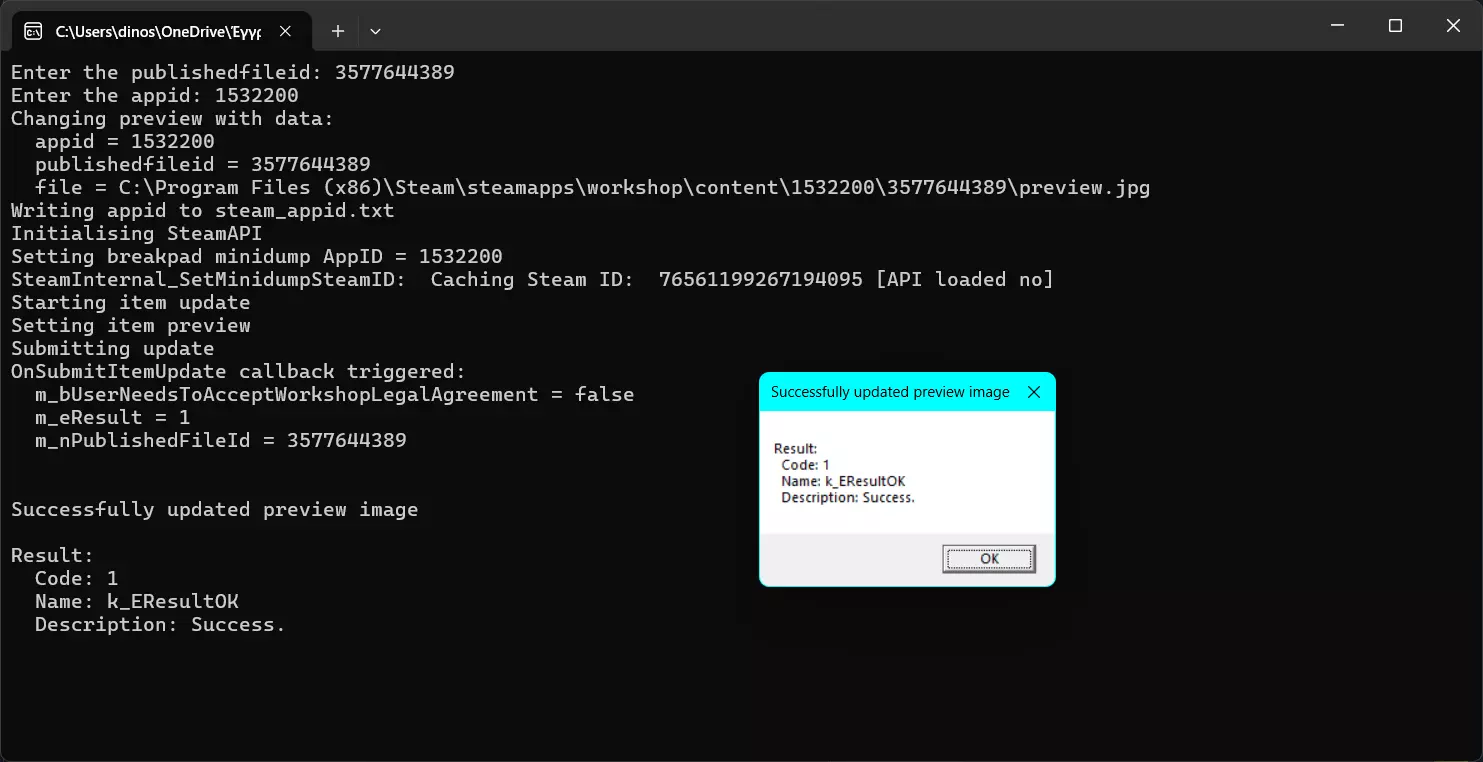Open a new terminal tab
Viewport: 1483px width, 762px height.
tap(338, 31)
